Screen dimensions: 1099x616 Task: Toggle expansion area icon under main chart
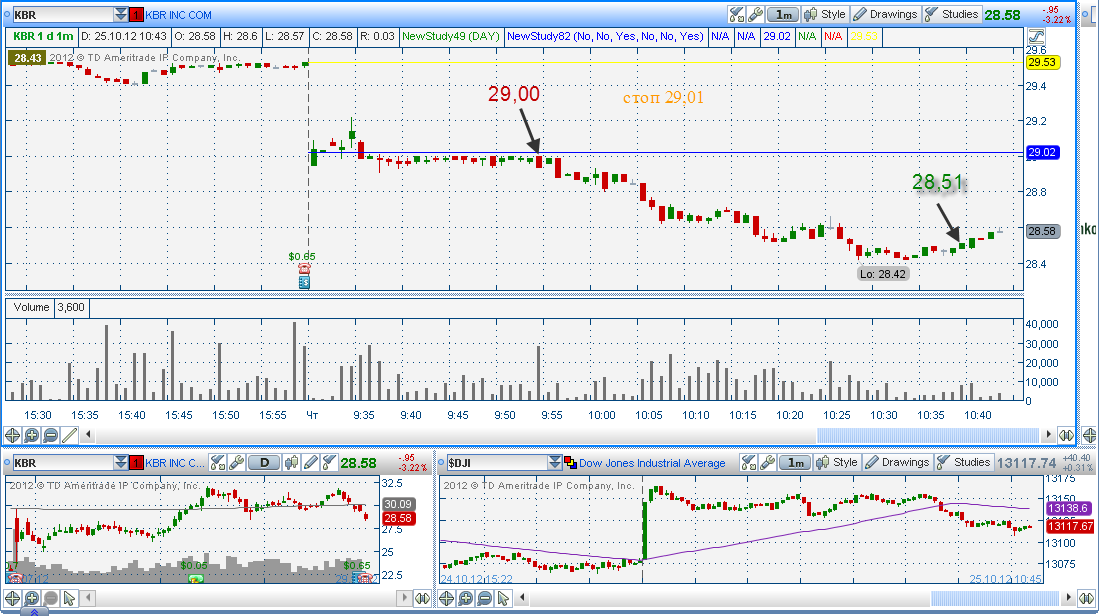(x=1066, y=435)
